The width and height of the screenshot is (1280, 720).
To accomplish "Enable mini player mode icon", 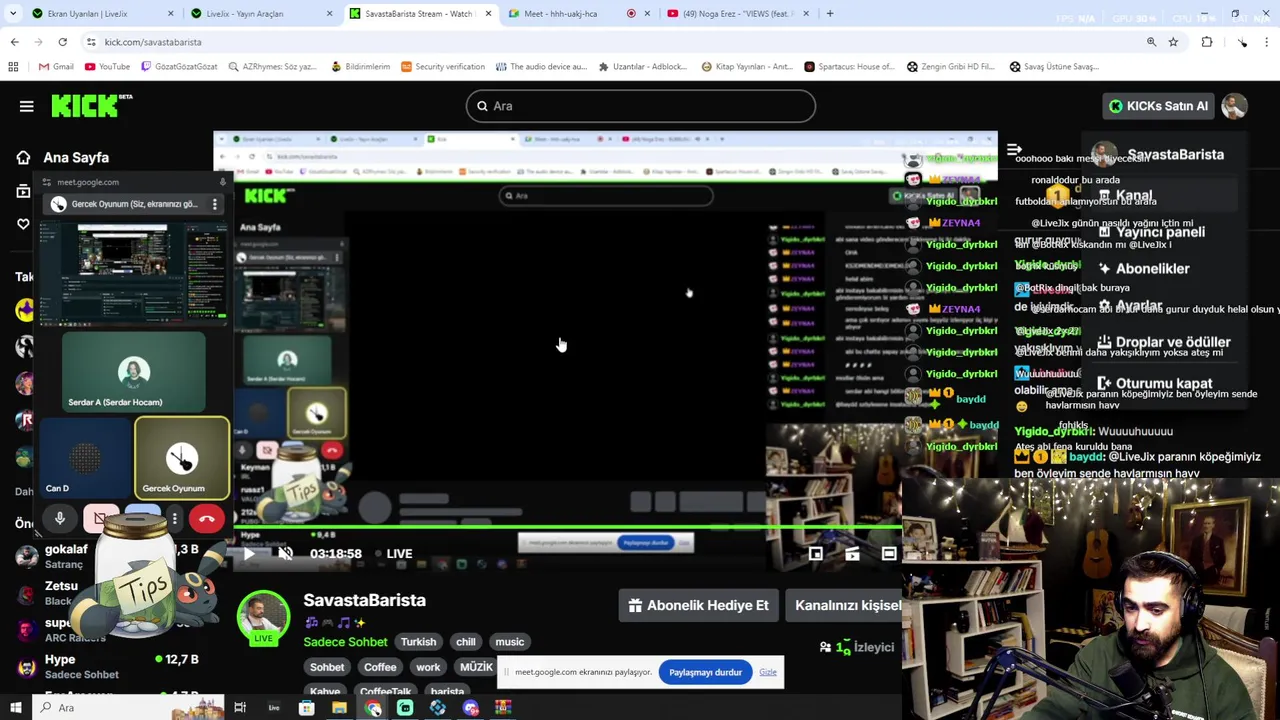I will pyautogui.click(x=816, y=553).
